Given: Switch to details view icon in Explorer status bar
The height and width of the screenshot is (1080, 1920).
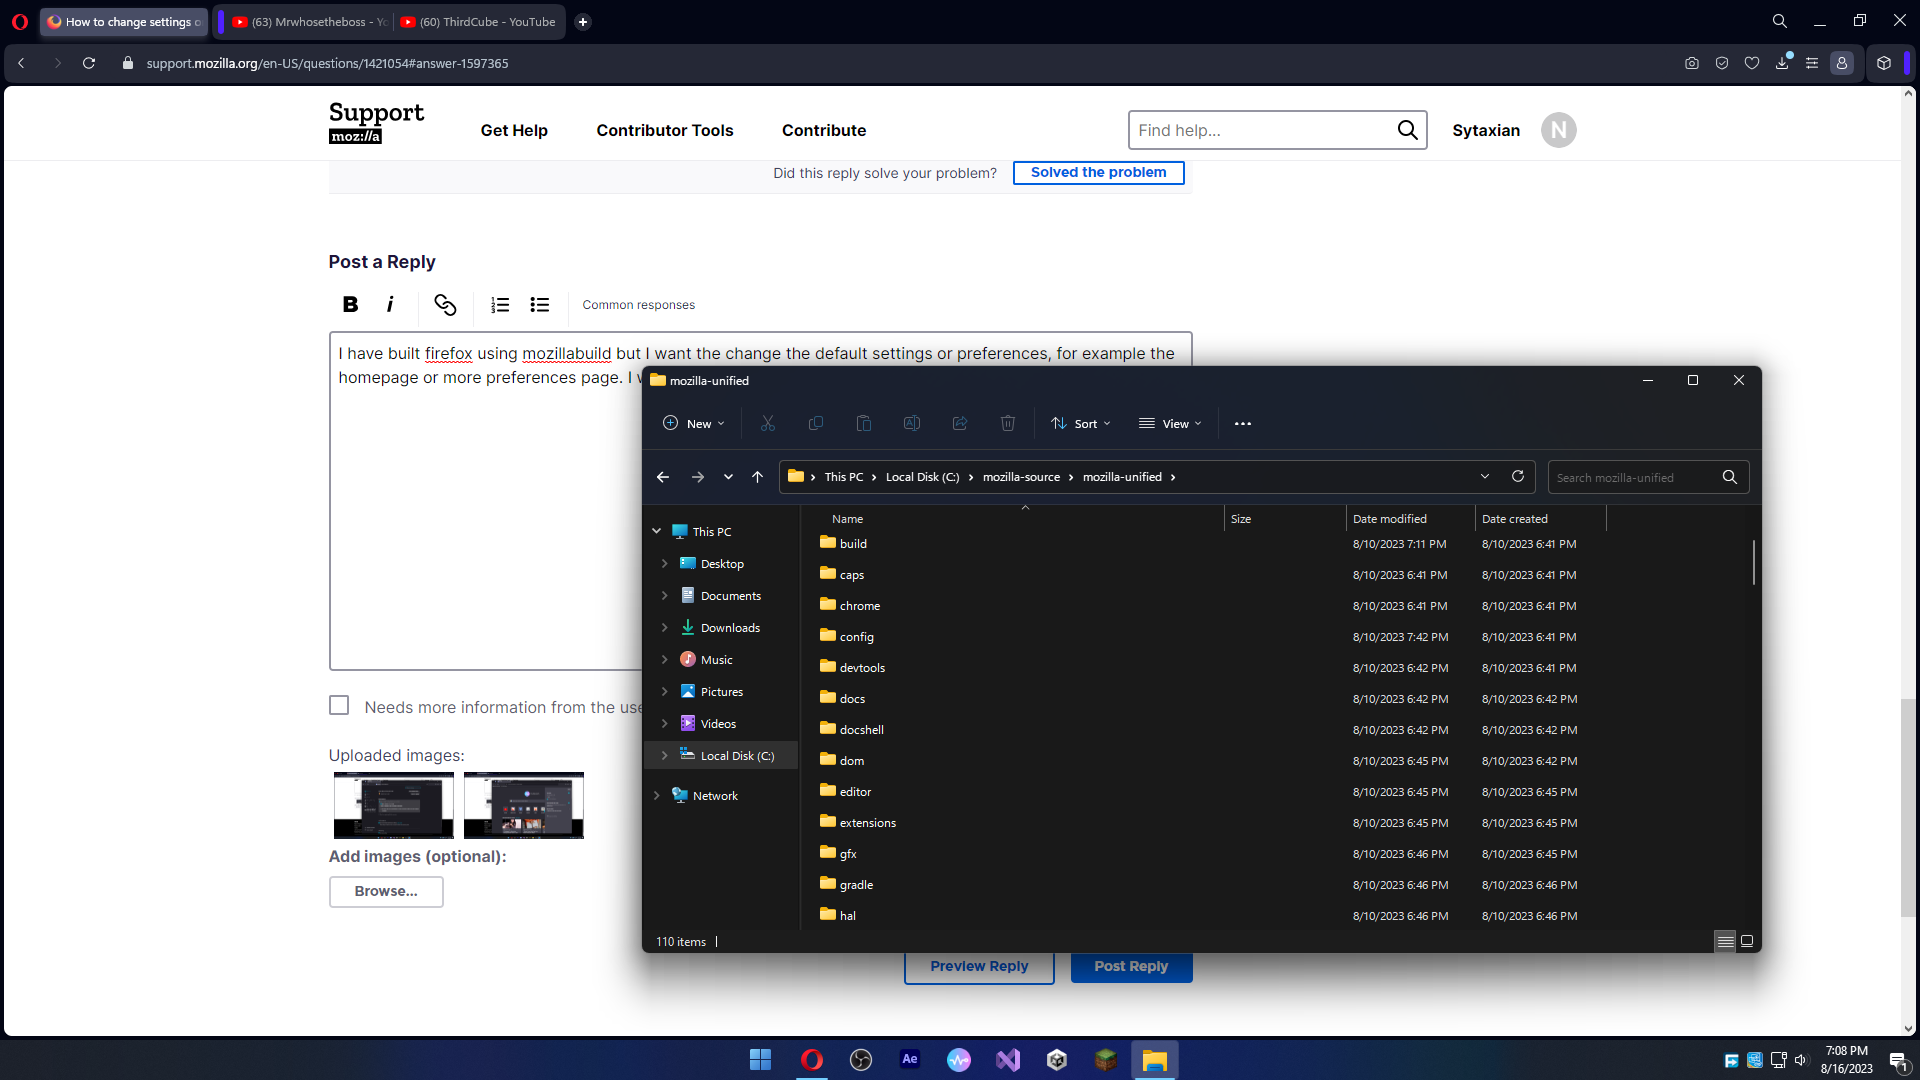Looking at the screenshot, I should pyautogui.click(x=1726, y=941).
